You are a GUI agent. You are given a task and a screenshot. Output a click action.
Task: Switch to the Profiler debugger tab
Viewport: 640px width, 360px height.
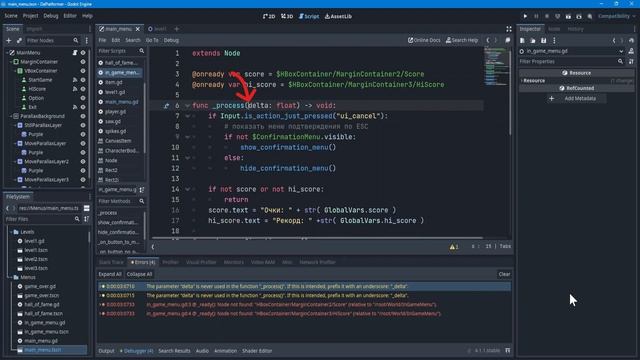click(x=171, y=262)
